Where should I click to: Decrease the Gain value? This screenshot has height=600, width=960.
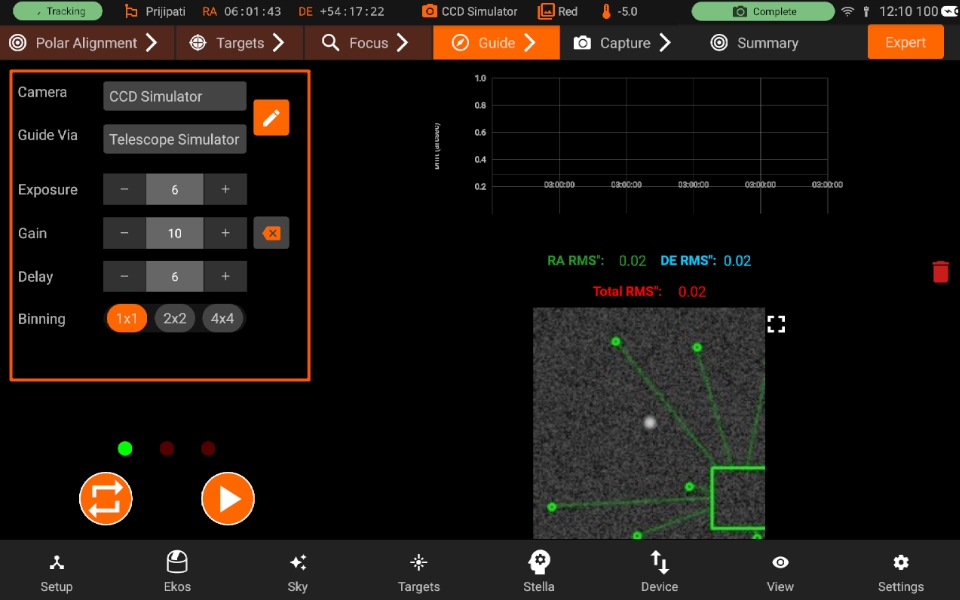pyautogui.click(x=124, y=233)
